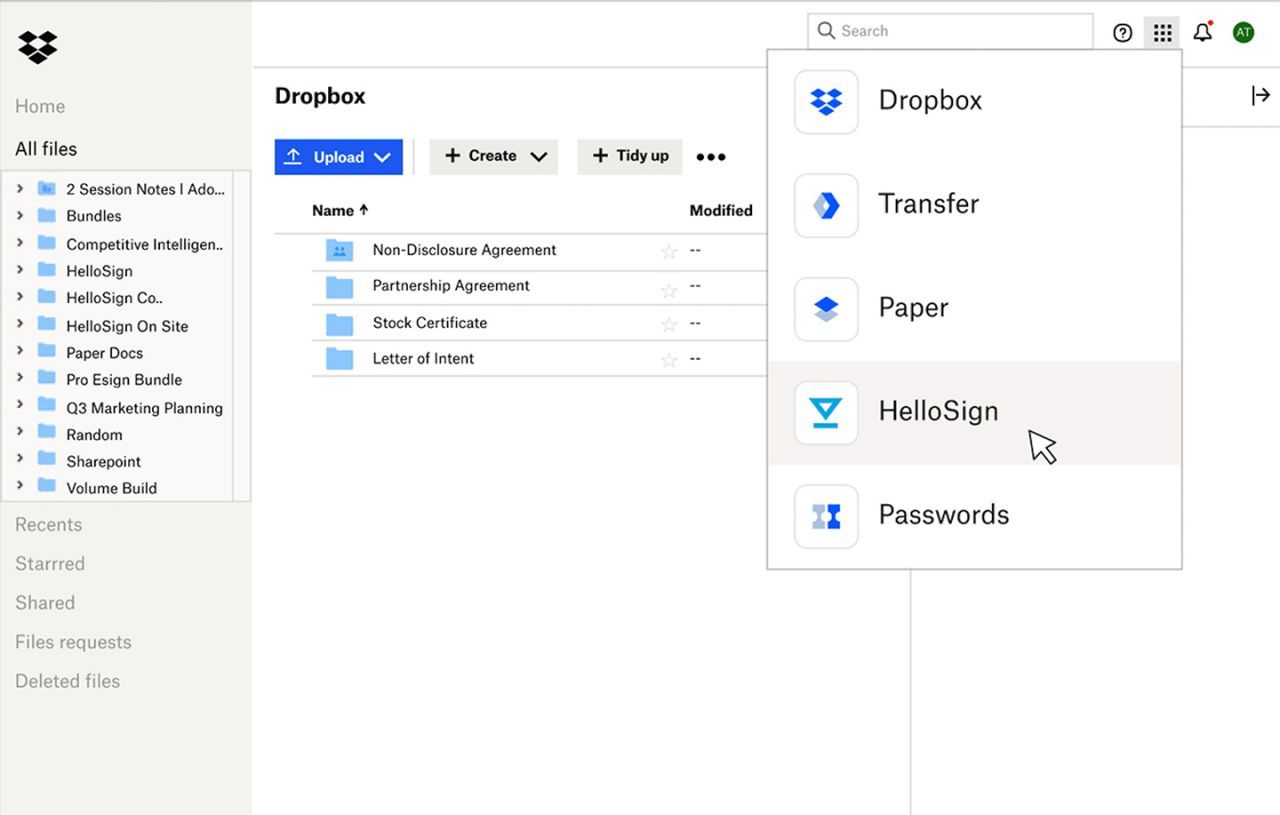1280x815 pixels.
Task: Select HelloSign in the app switcher
Action: pos(938,411)
